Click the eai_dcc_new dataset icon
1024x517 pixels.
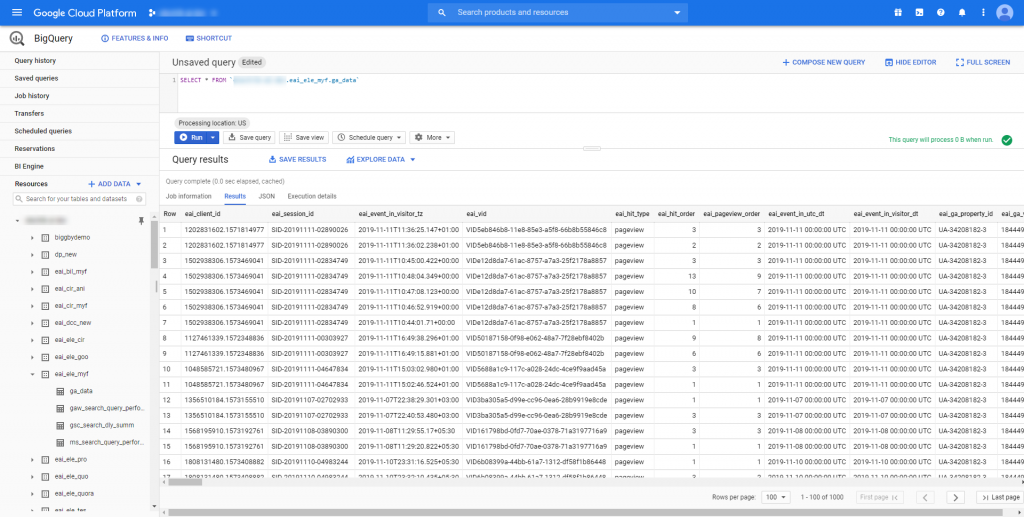click(x=45, y=322)
